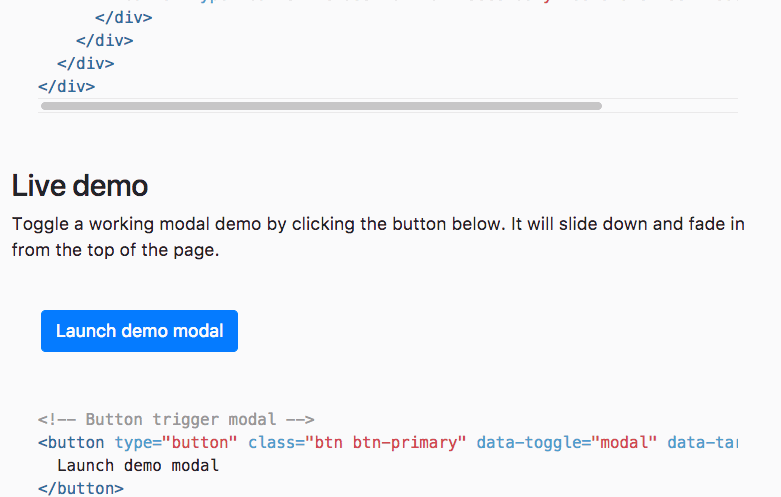Click the 'Button trigger modal' code comment
This screenshot has height=497, width=781.
pyautogui.click(x=176, y=420)
